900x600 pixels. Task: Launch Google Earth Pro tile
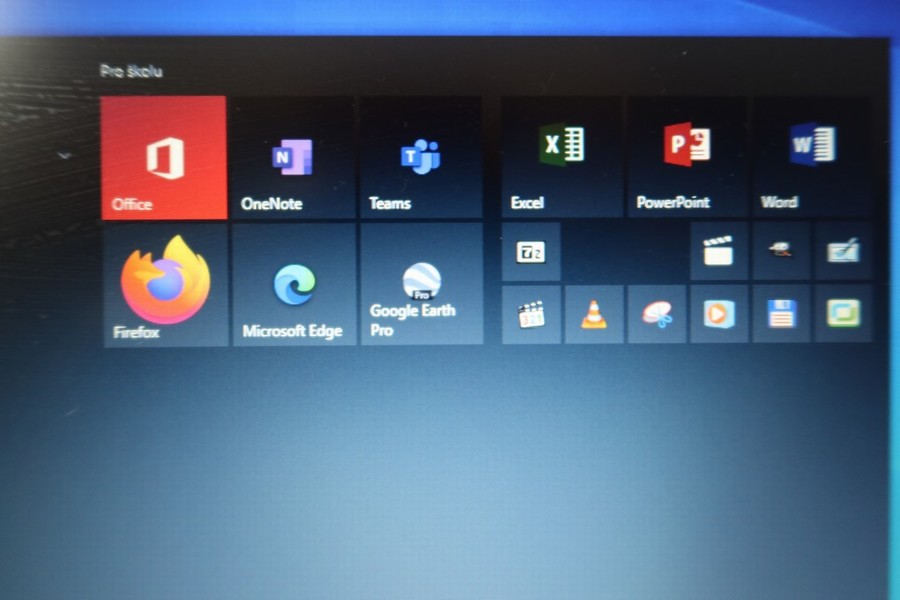point(422,284)
